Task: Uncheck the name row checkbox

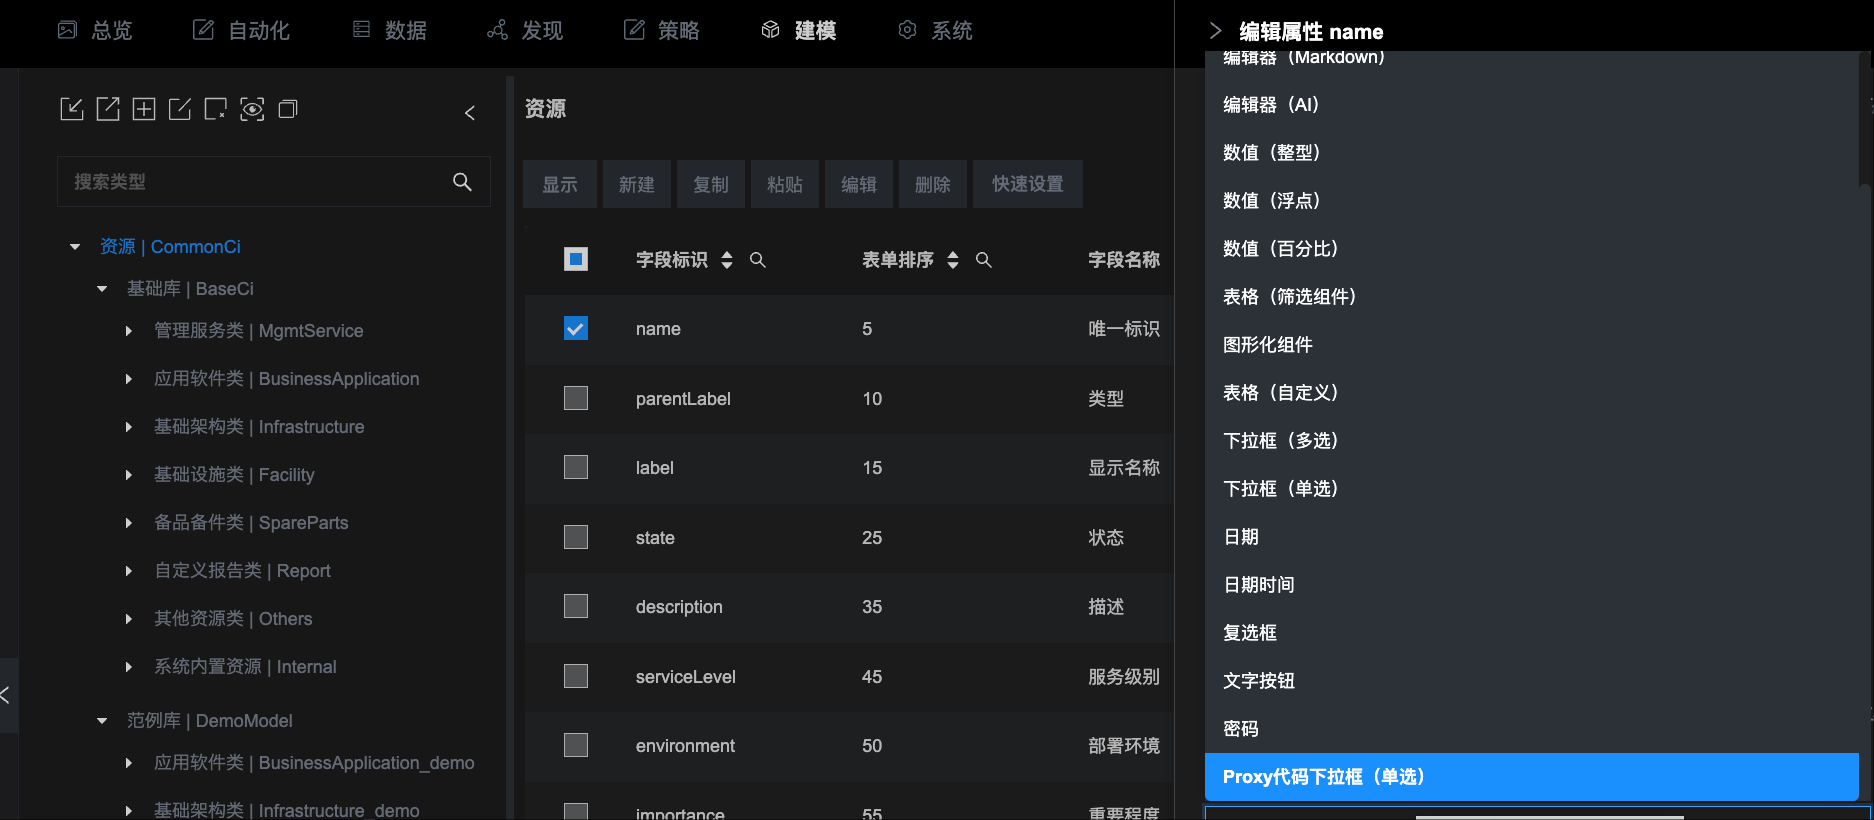Action: (x=576, y=328)
